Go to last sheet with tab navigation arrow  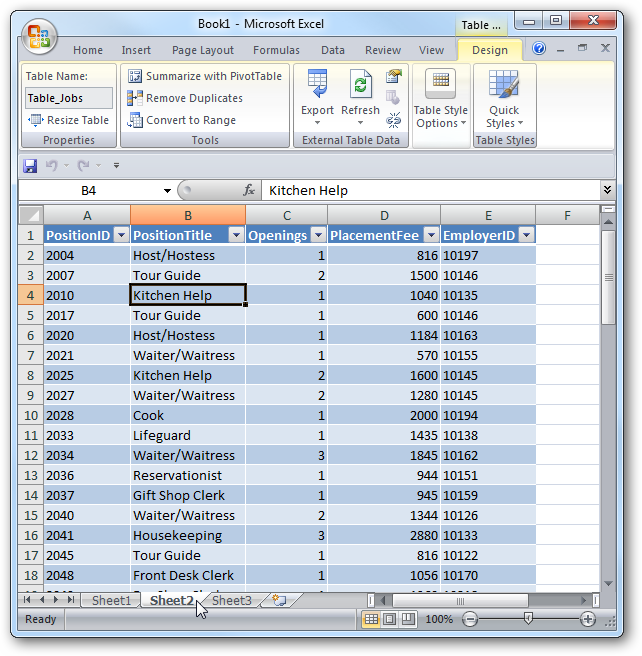coord(71,600)
